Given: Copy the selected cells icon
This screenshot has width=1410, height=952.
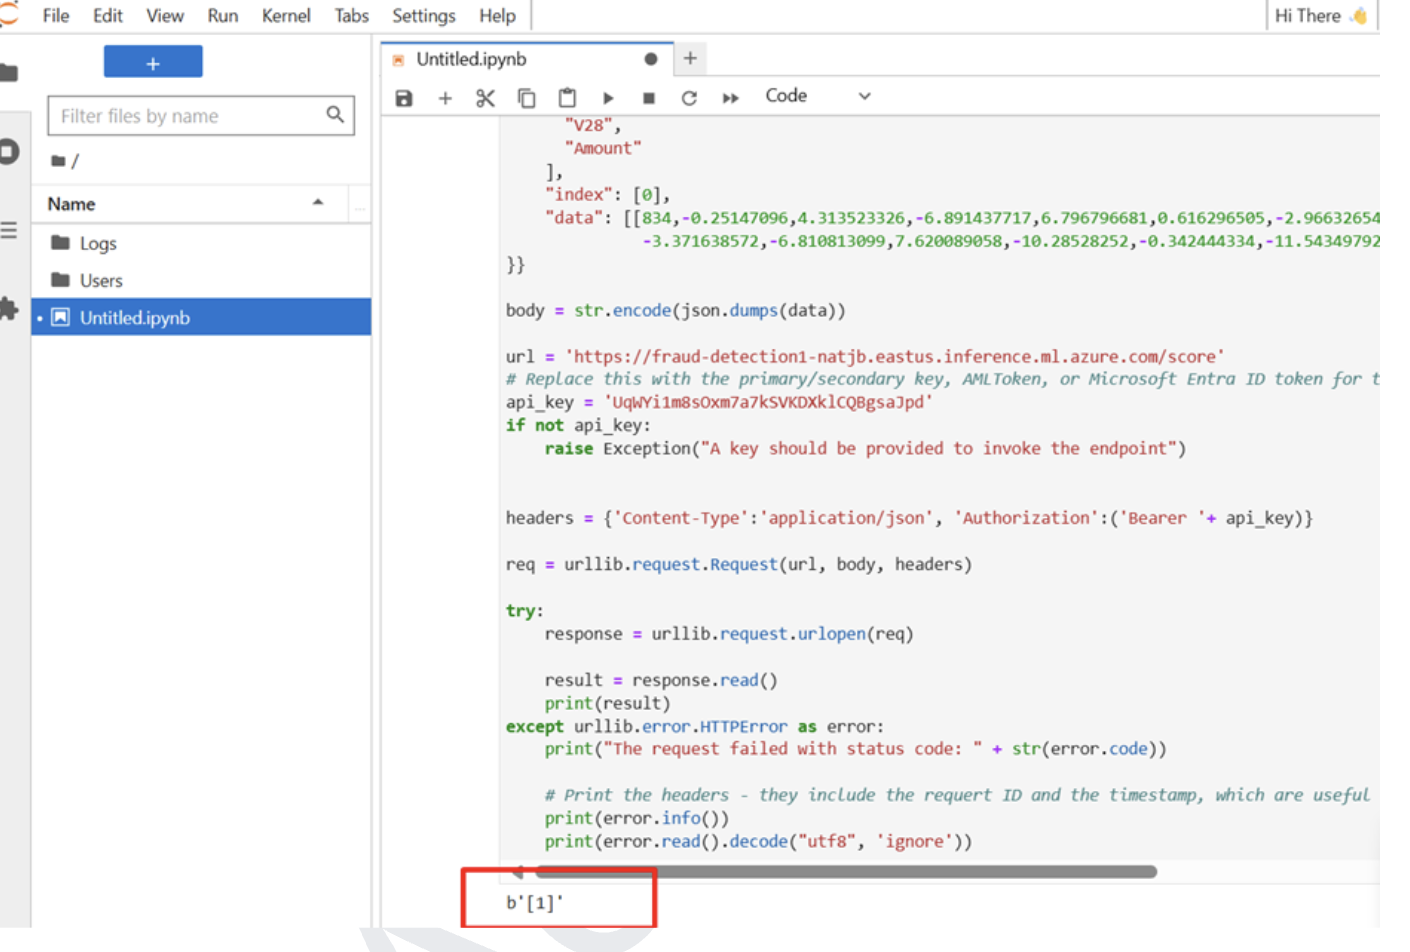Looking at the screenshot, I should pos(526,97).
